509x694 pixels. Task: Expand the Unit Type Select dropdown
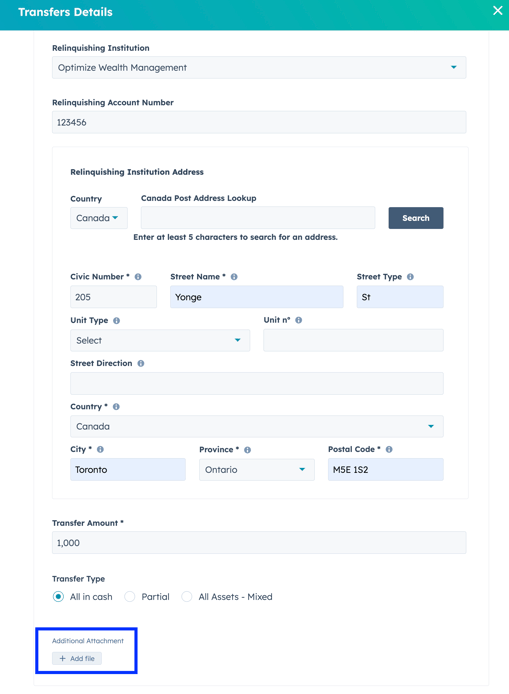click(160, 340)
